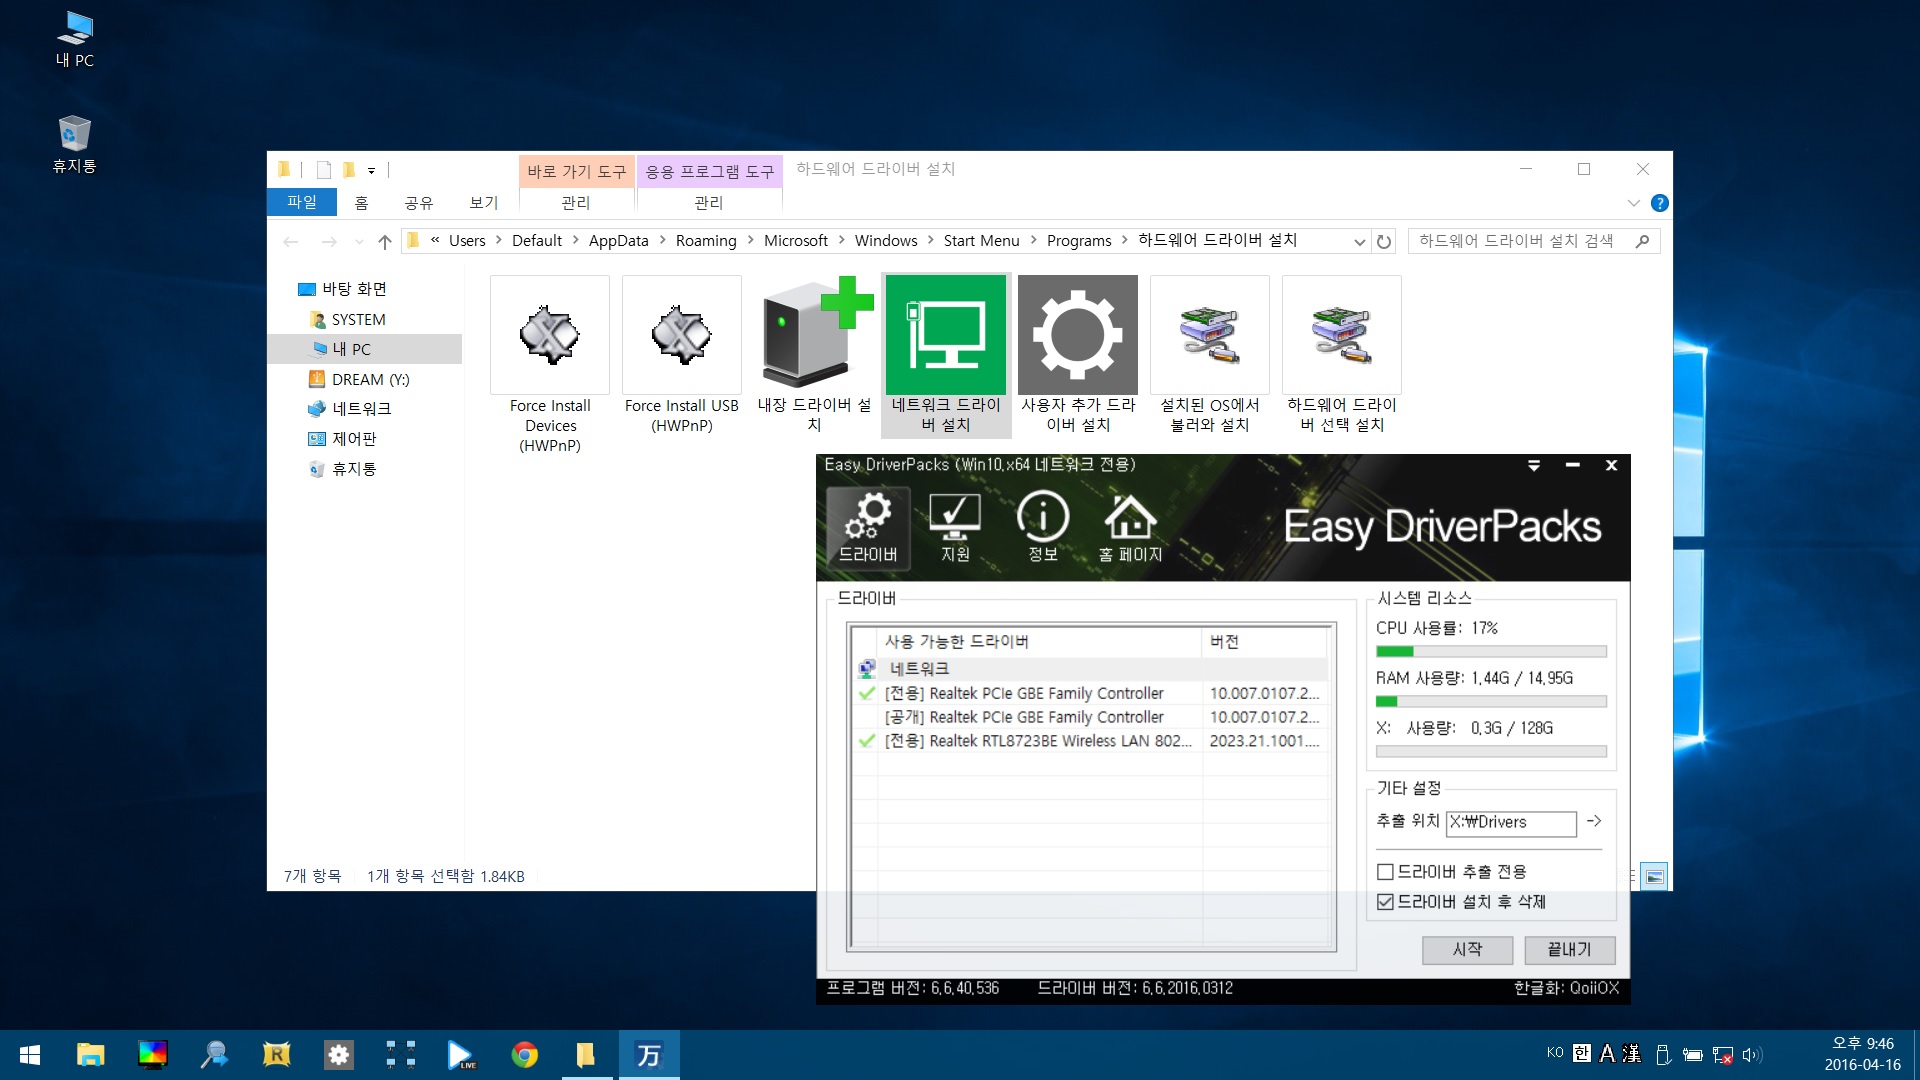Open Explorer help question mark icon
The width and height of the screenshot is (1920, 1080).
1659,203
